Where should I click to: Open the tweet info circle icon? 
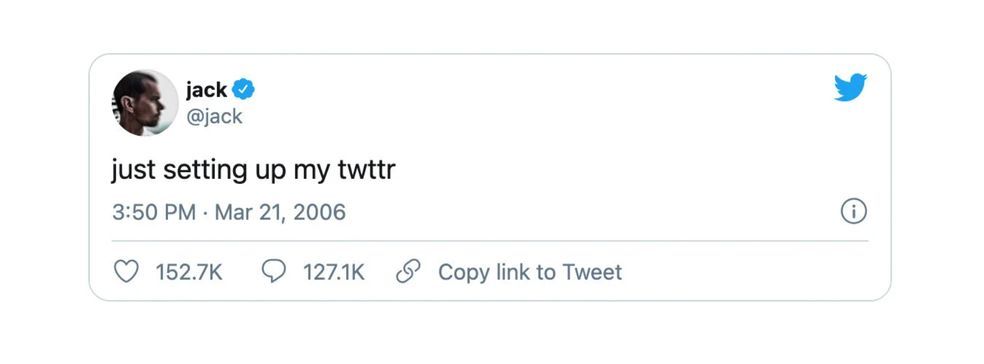coord(853,212)
